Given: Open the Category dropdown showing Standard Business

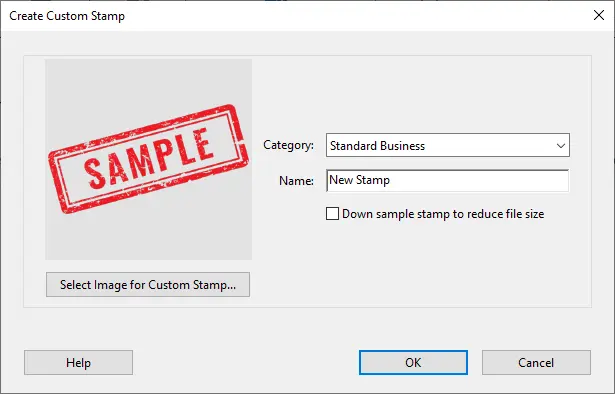Looking at the screenshot, I should click(x=448, y=145).
